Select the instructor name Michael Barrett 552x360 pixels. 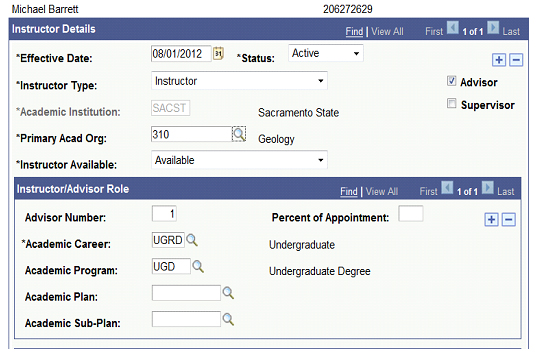(45, 9)
